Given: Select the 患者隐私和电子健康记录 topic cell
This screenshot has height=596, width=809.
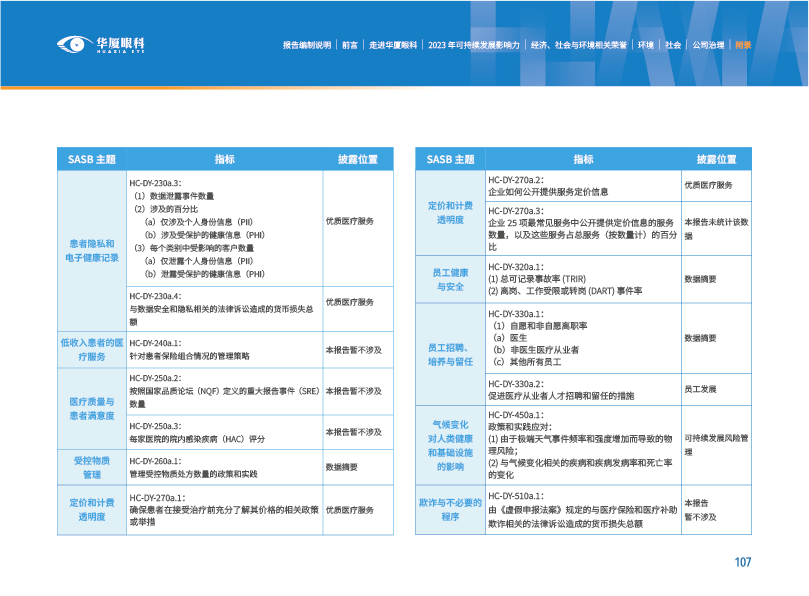Looking at the screenshot, I should pyautogui.click(x=92, y=250).
